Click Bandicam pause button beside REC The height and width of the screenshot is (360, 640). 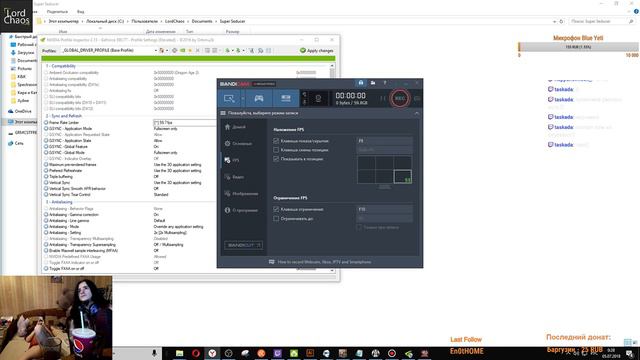coord(383,98)
